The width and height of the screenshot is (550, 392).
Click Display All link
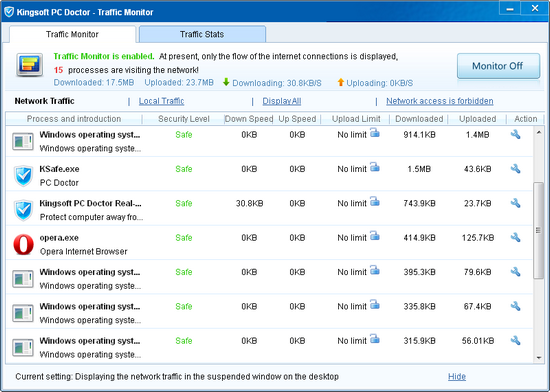[x=282, y=101]
